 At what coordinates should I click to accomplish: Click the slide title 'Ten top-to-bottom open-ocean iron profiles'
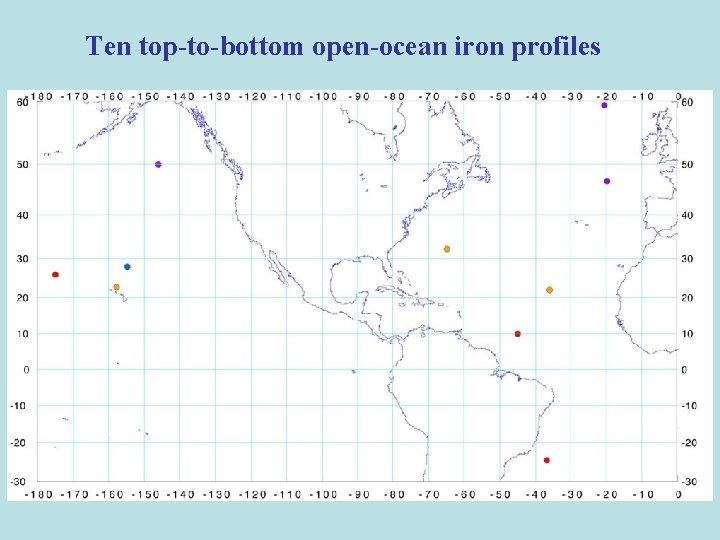[343, 47]
